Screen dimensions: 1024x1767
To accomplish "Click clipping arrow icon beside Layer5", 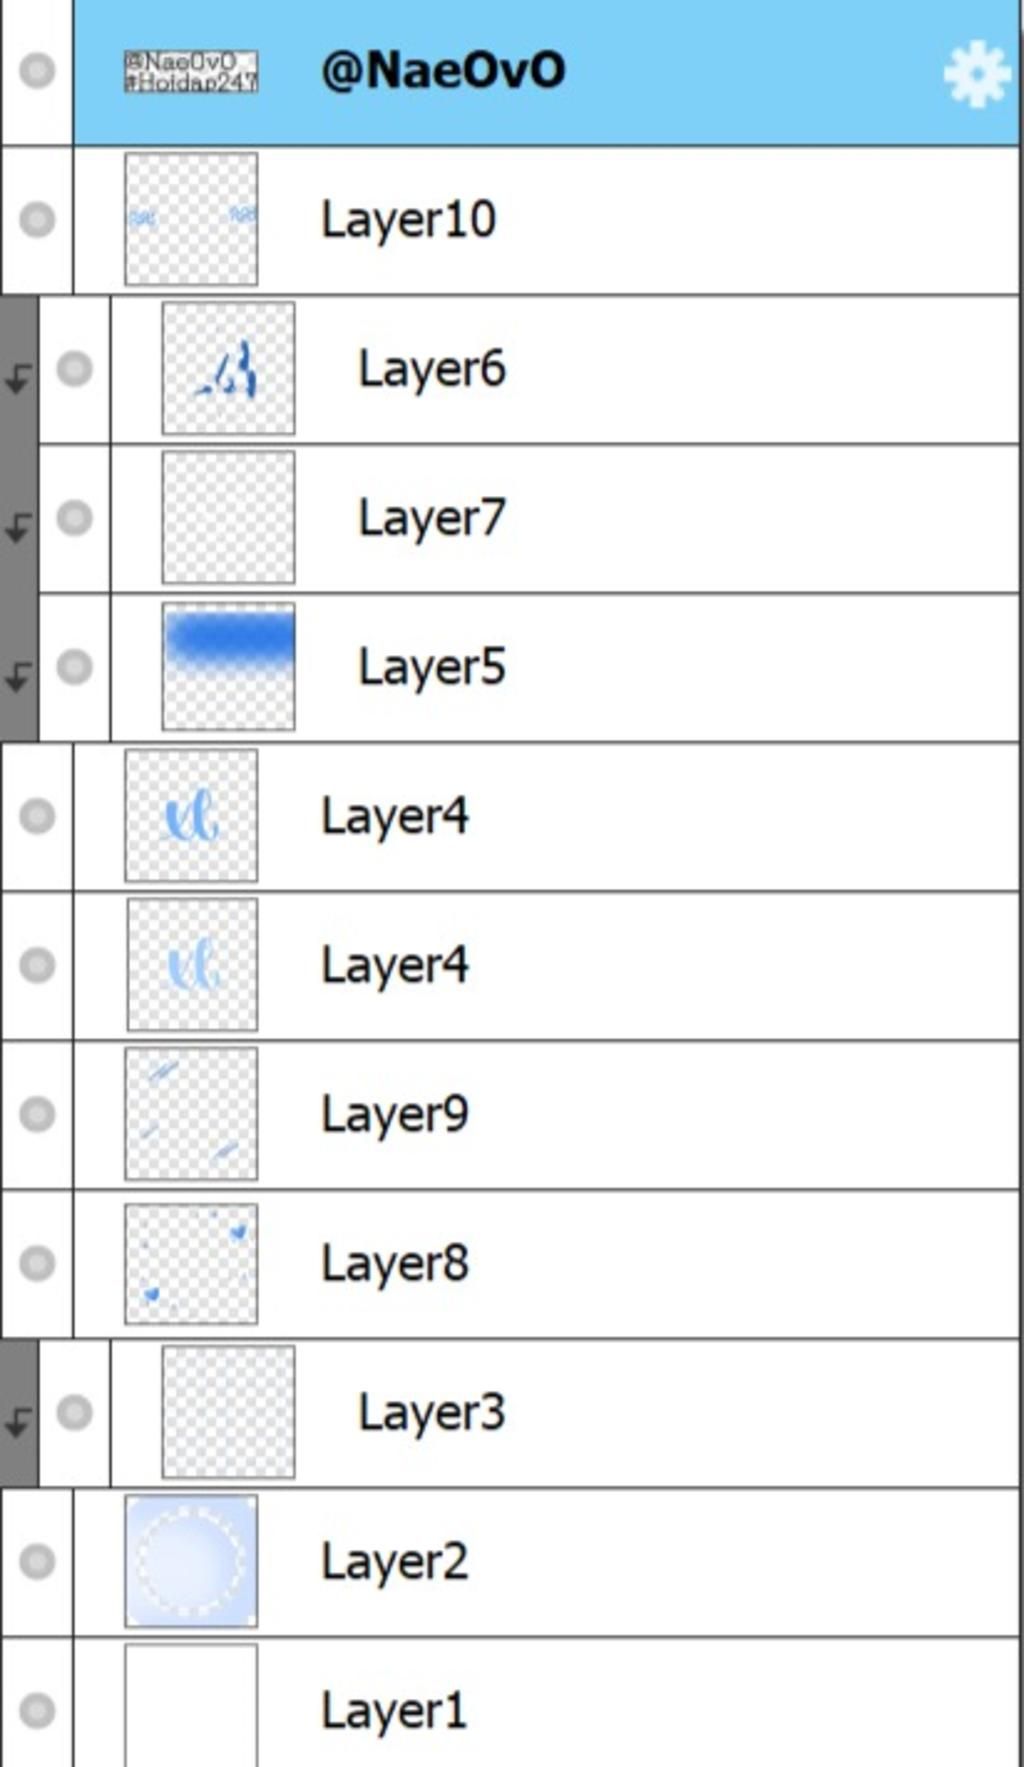I will [x=18, y=677].
